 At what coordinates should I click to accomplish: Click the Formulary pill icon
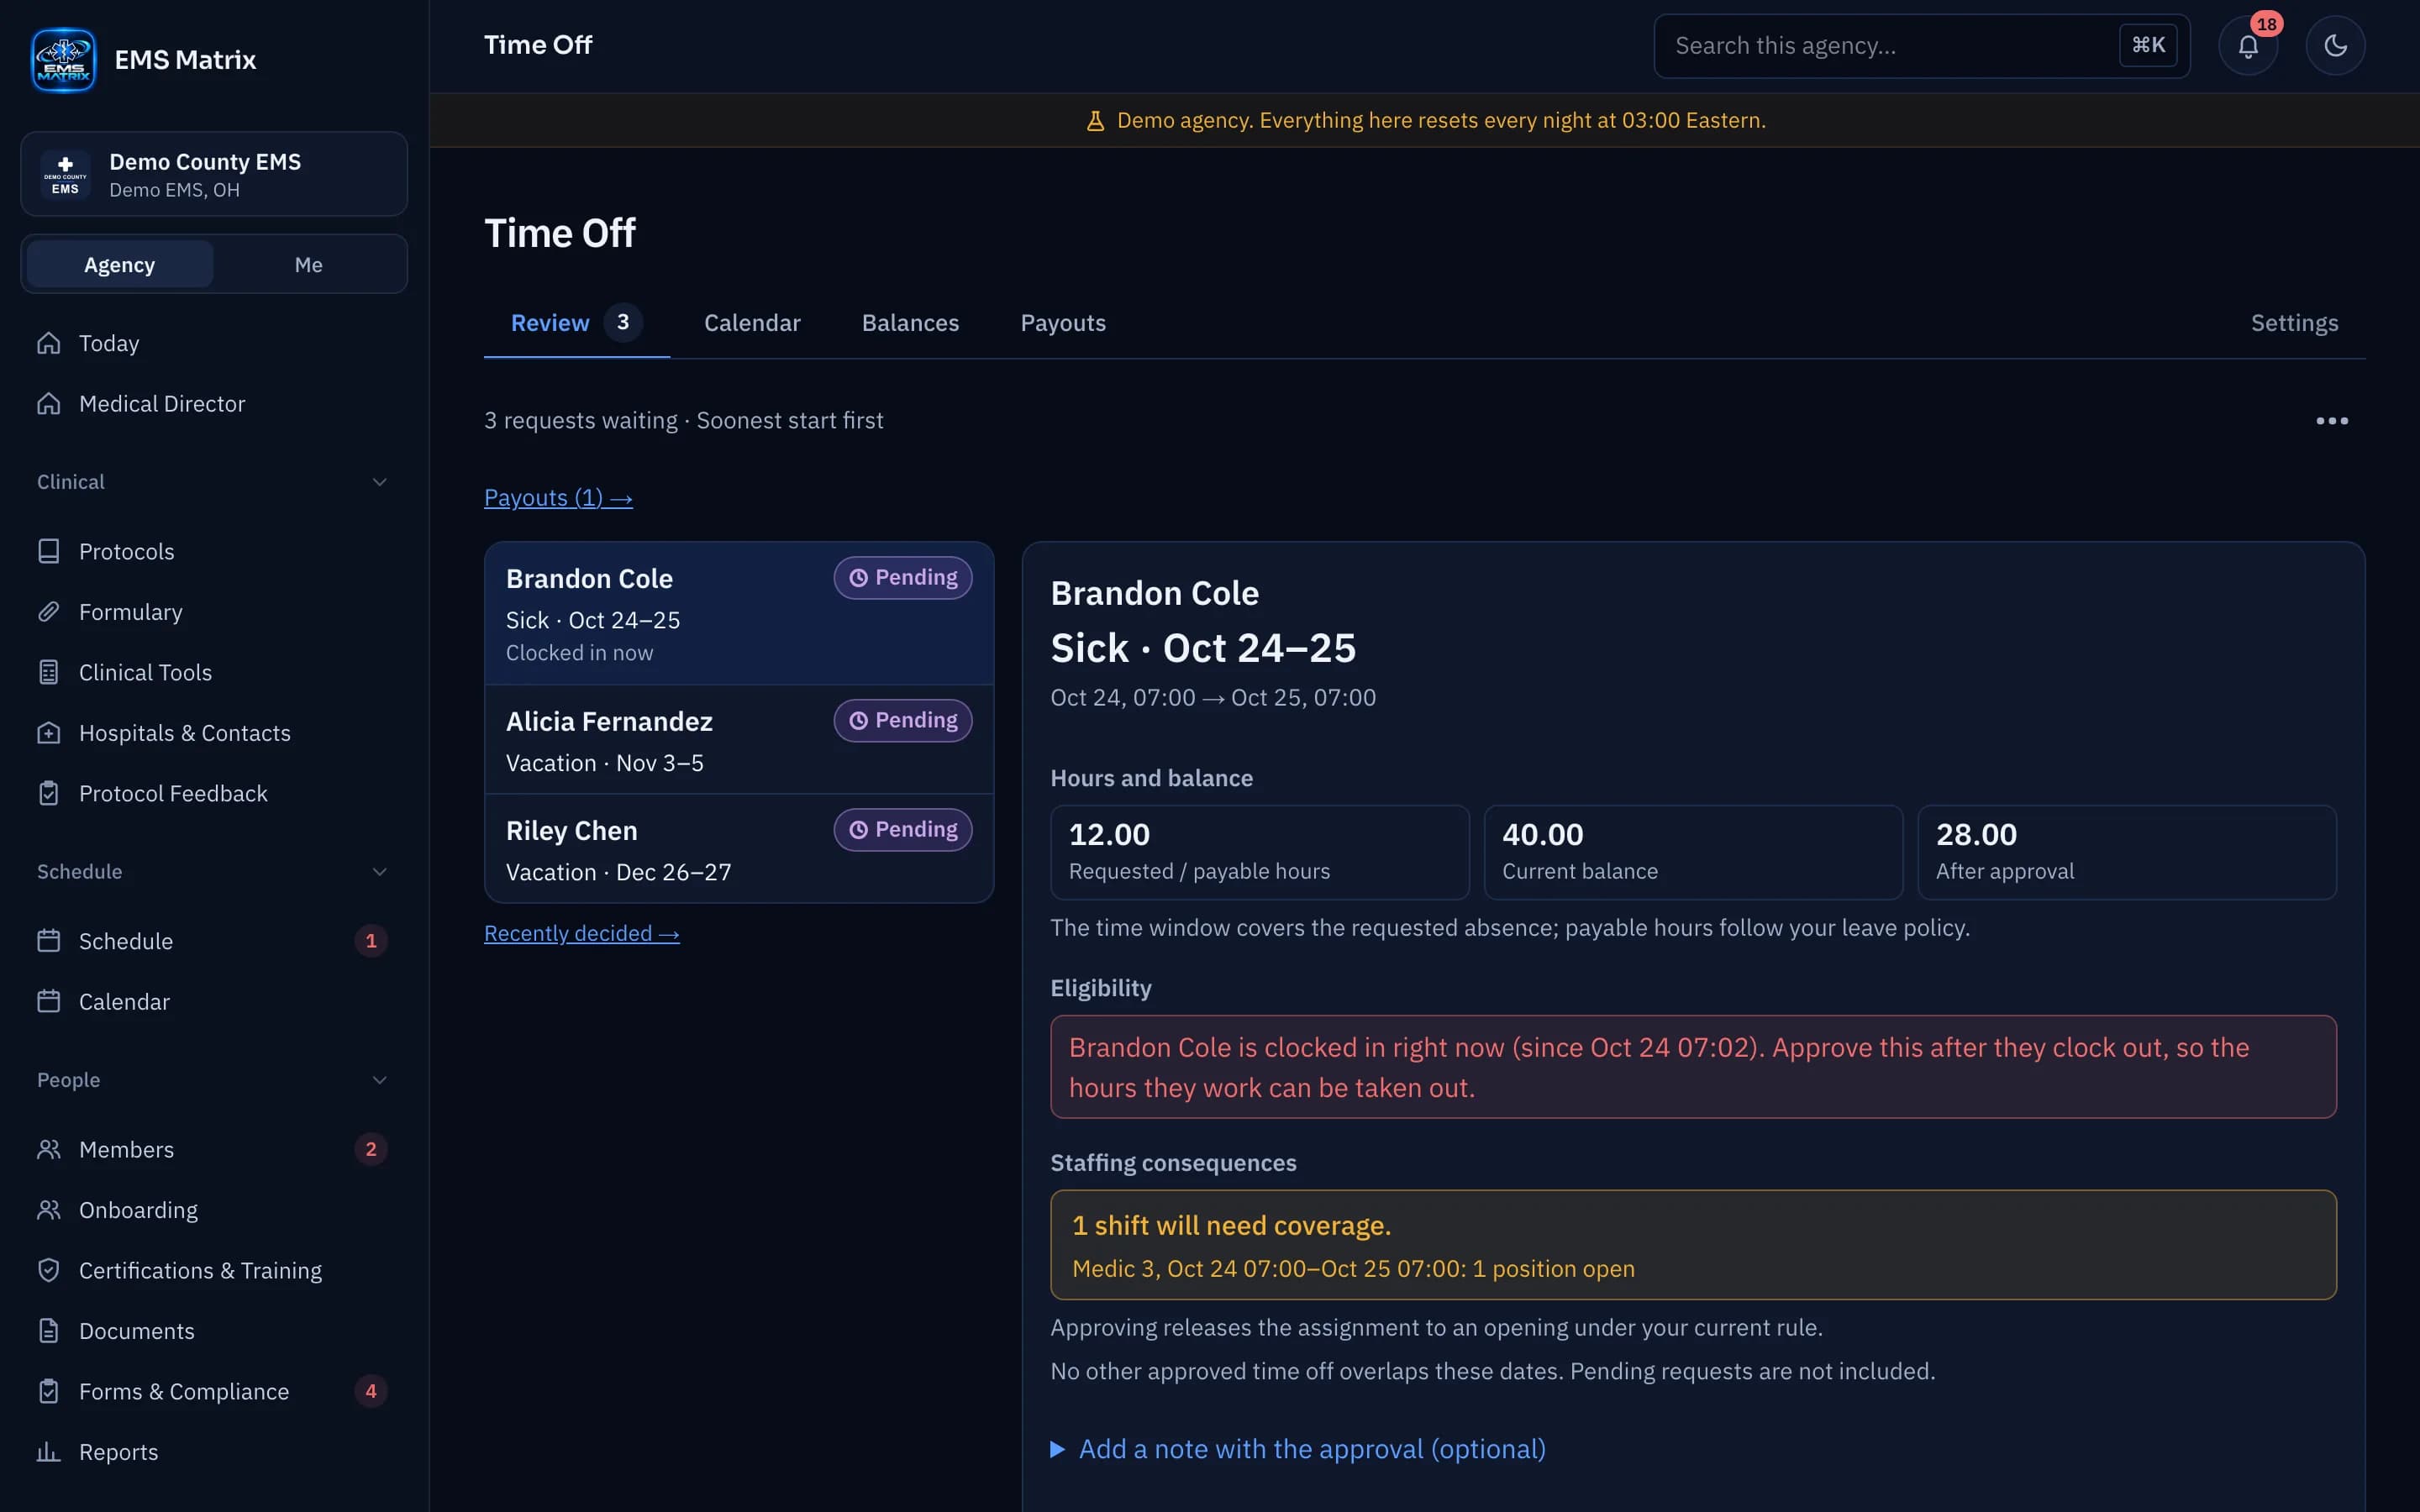click(49, 612)
